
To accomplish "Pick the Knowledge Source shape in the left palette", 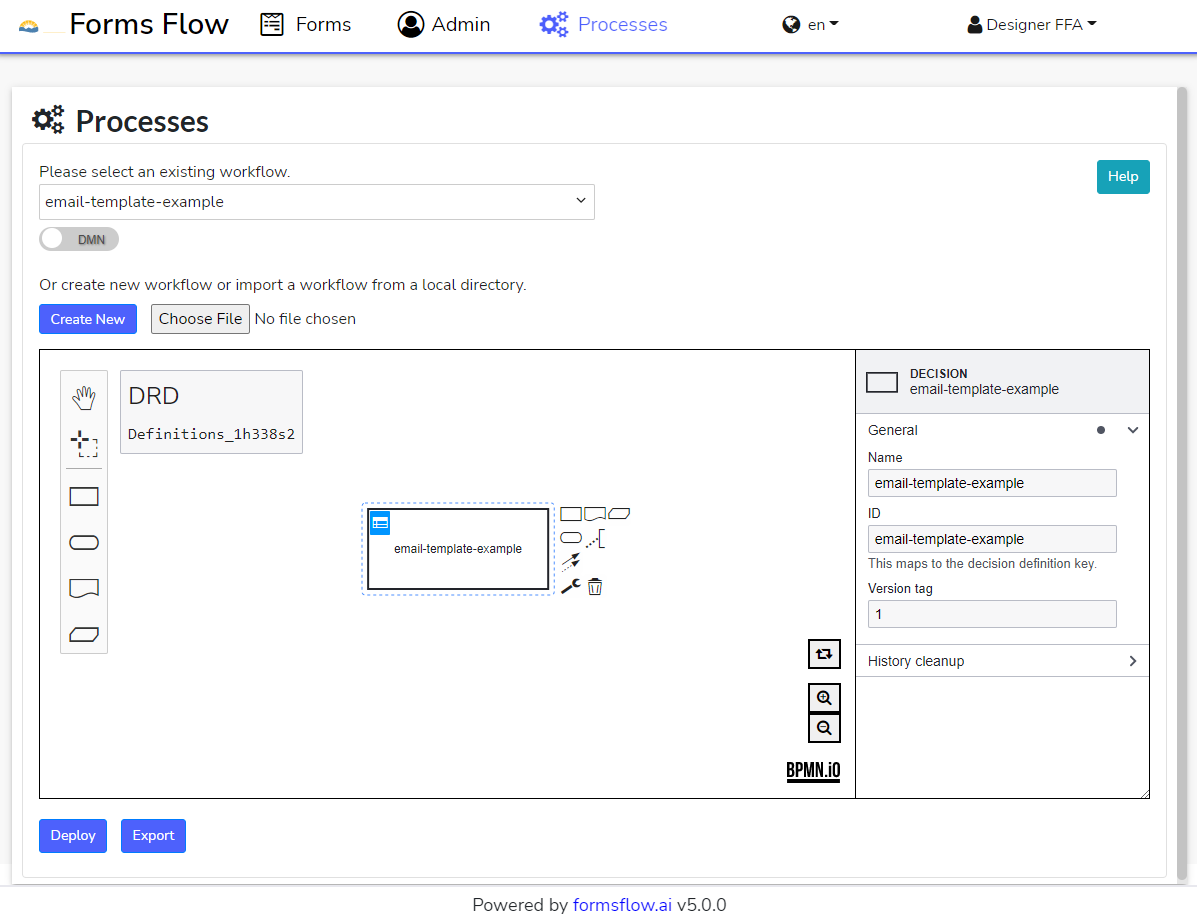I will click(x=84, y=588).
